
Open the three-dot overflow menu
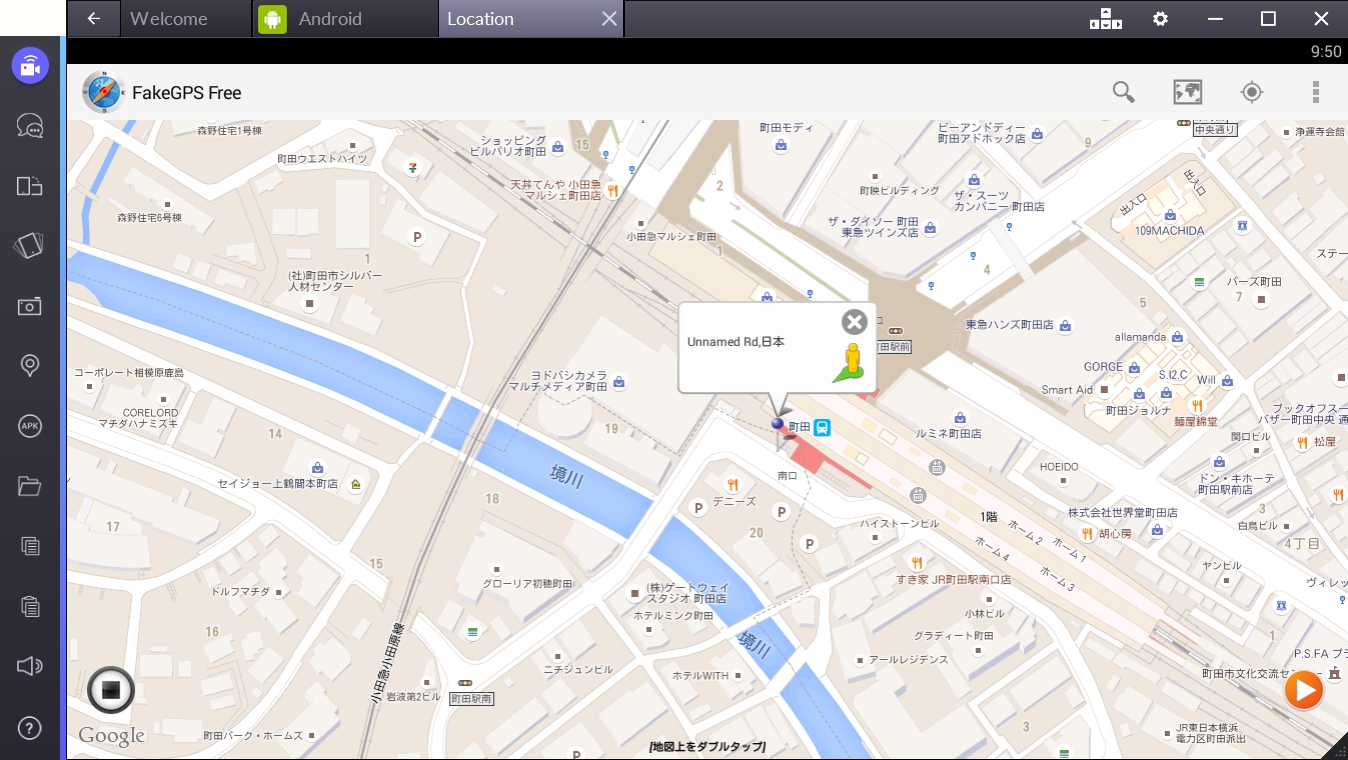click(1316, 92)
